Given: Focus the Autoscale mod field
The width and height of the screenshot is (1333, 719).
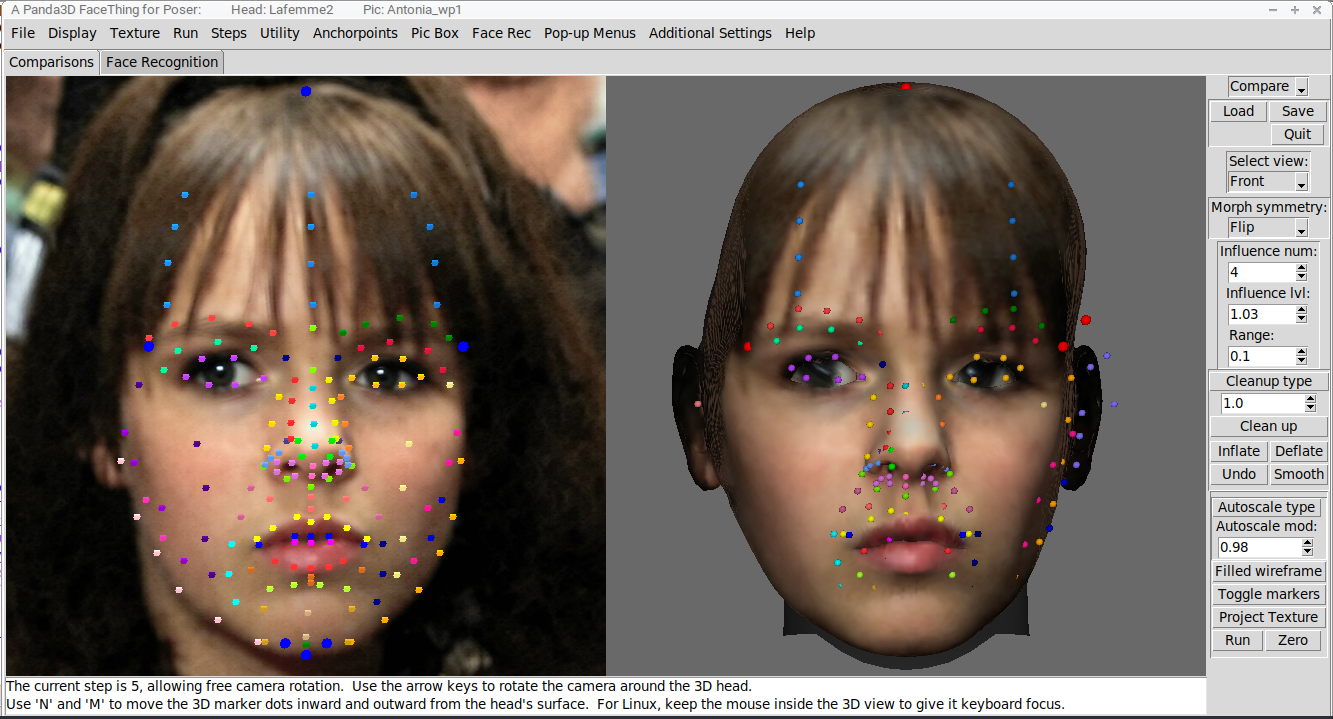Looking at the screenshot, I should tap(1258, 547).
